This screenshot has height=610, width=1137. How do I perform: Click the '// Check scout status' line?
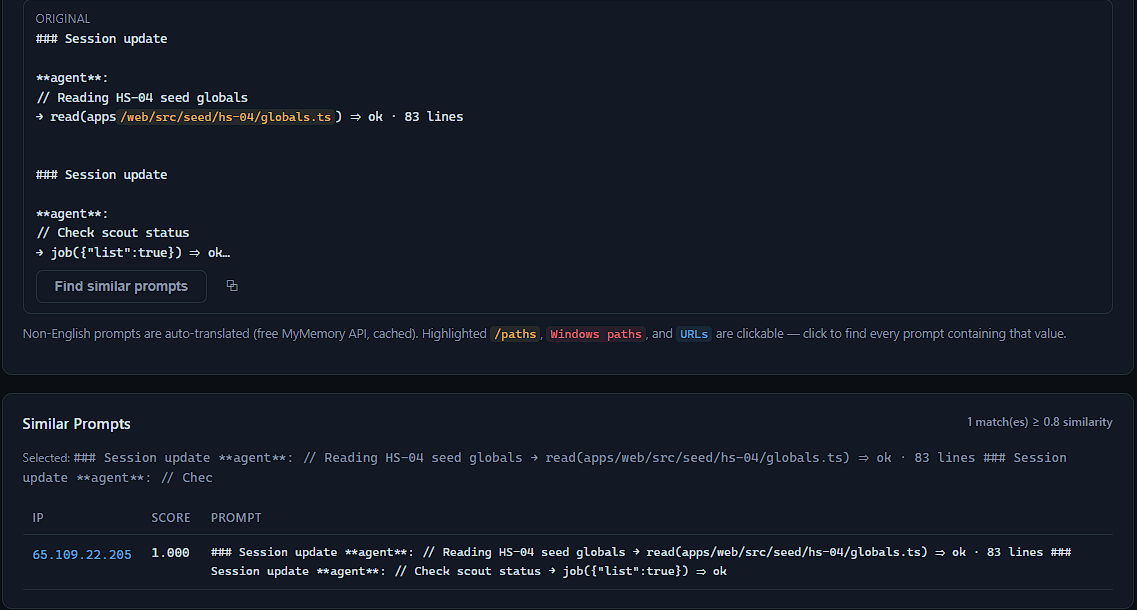(x=112, y=233)
